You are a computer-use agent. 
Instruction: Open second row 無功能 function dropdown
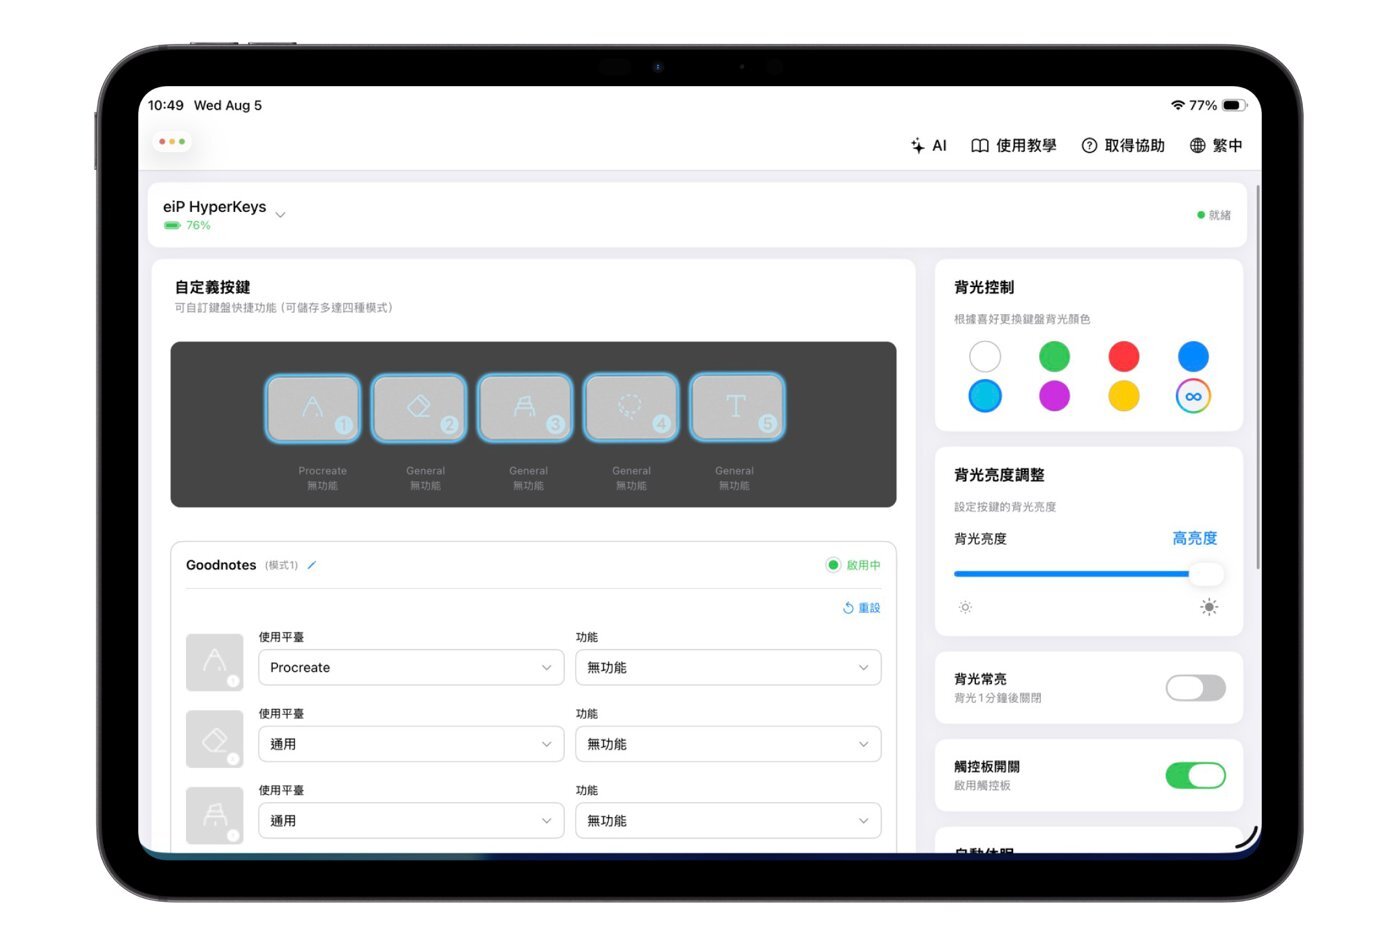pyautogui.click(x=728, y=744)
